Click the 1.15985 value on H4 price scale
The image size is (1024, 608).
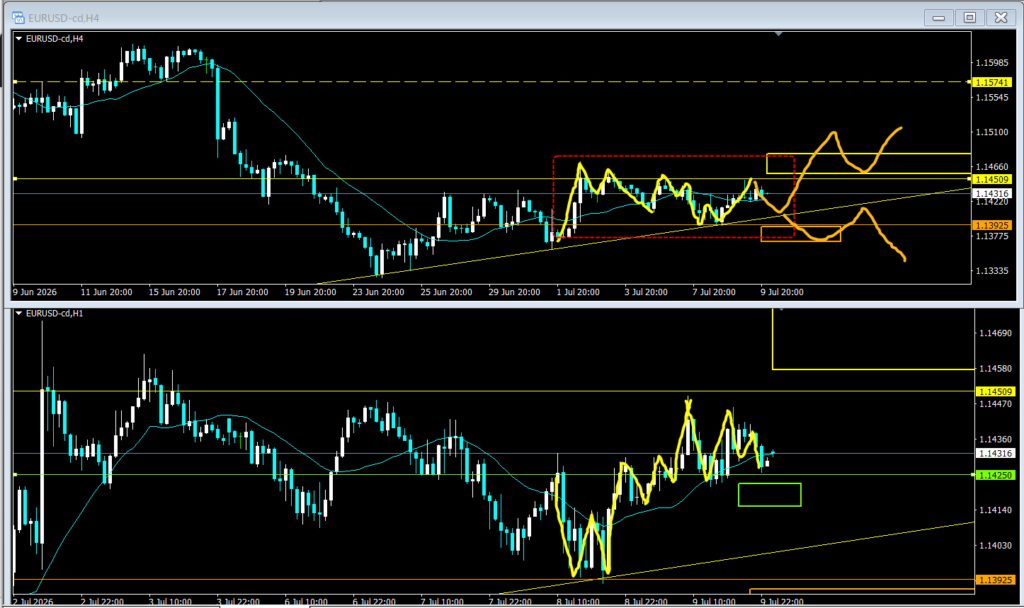tap(992, 63)
